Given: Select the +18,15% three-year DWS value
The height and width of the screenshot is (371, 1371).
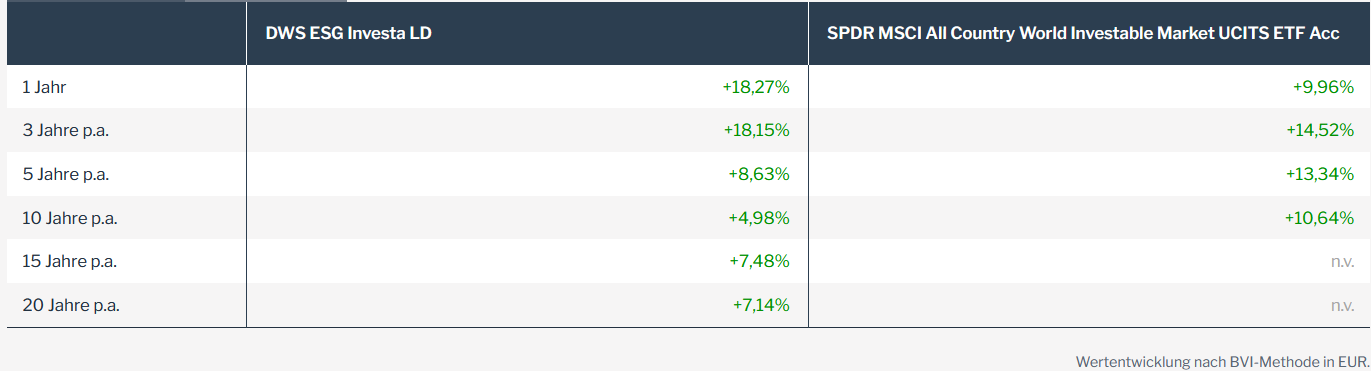Looking at the screenshot, I should click(x=756, y=131).
